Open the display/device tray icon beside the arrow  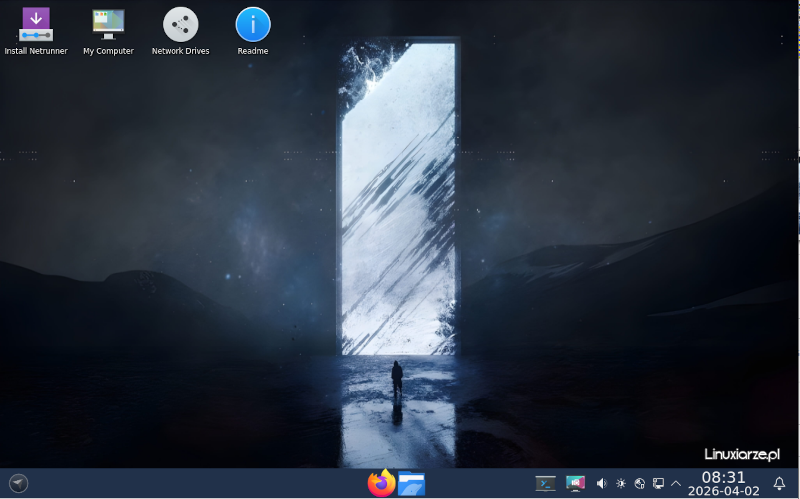click(x=659, y=483)
